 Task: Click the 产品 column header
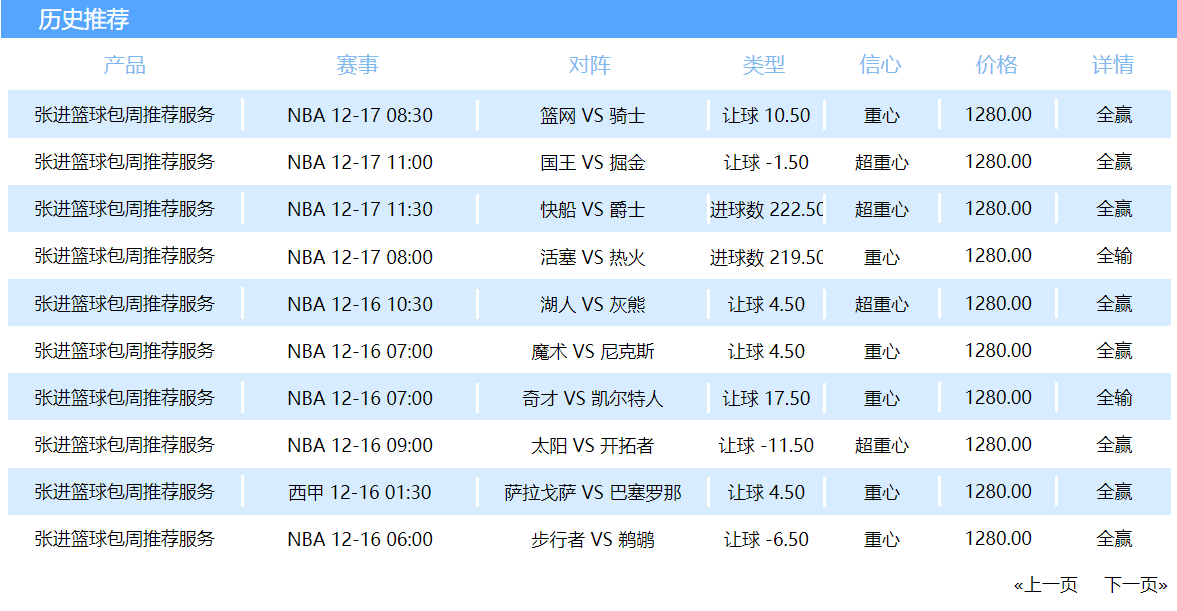coord(125,65)
